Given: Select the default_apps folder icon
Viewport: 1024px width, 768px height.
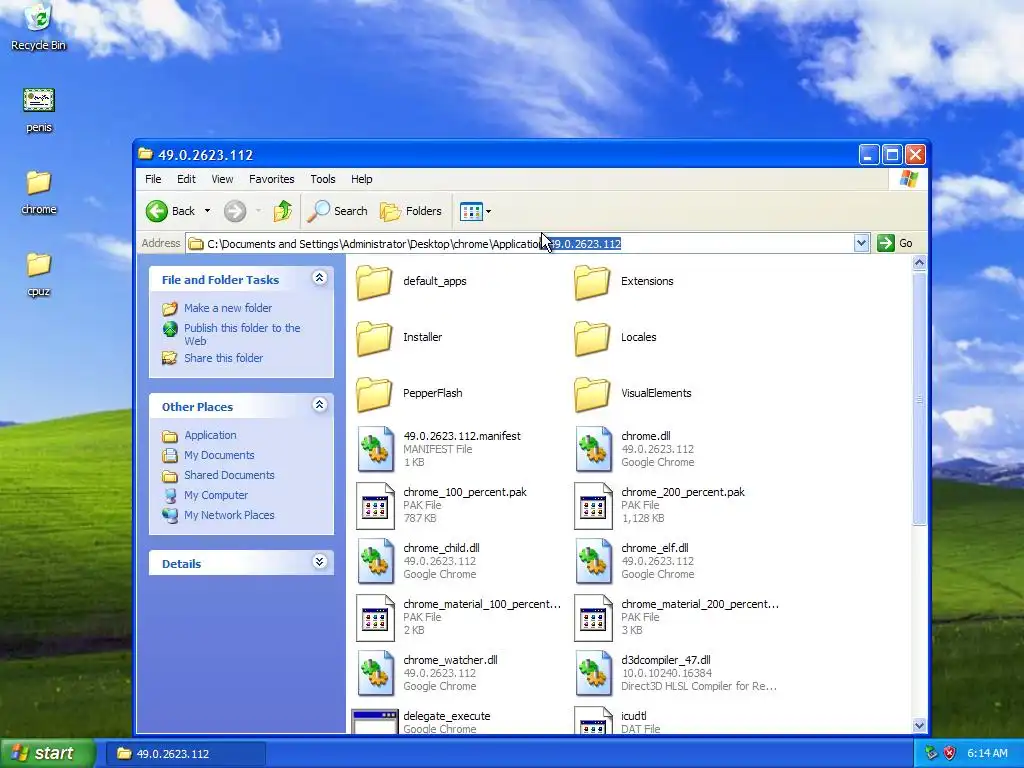Looking at the screenshot, I should pyautogui.click(x=374, y=282).
